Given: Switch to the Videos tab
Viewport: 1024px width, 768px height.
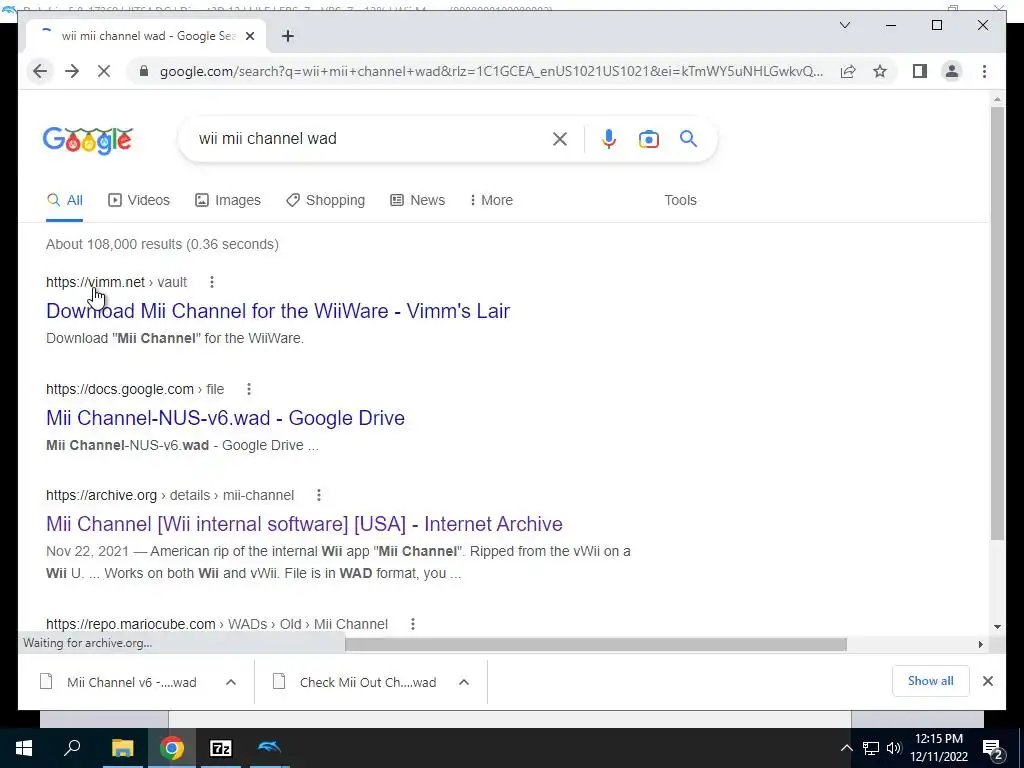Looking at the screenshot, I should pyautogui.click(x=138, y=200).
